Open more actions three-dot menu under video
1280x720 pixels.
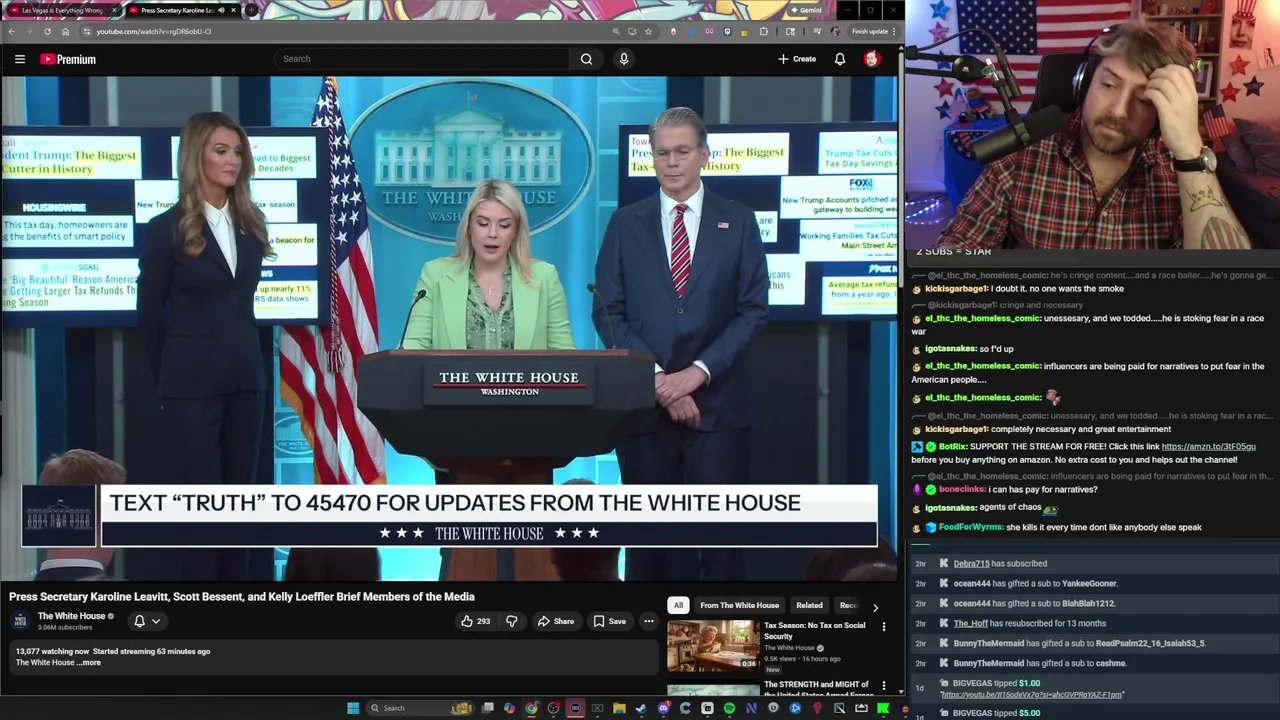(649, 621)
